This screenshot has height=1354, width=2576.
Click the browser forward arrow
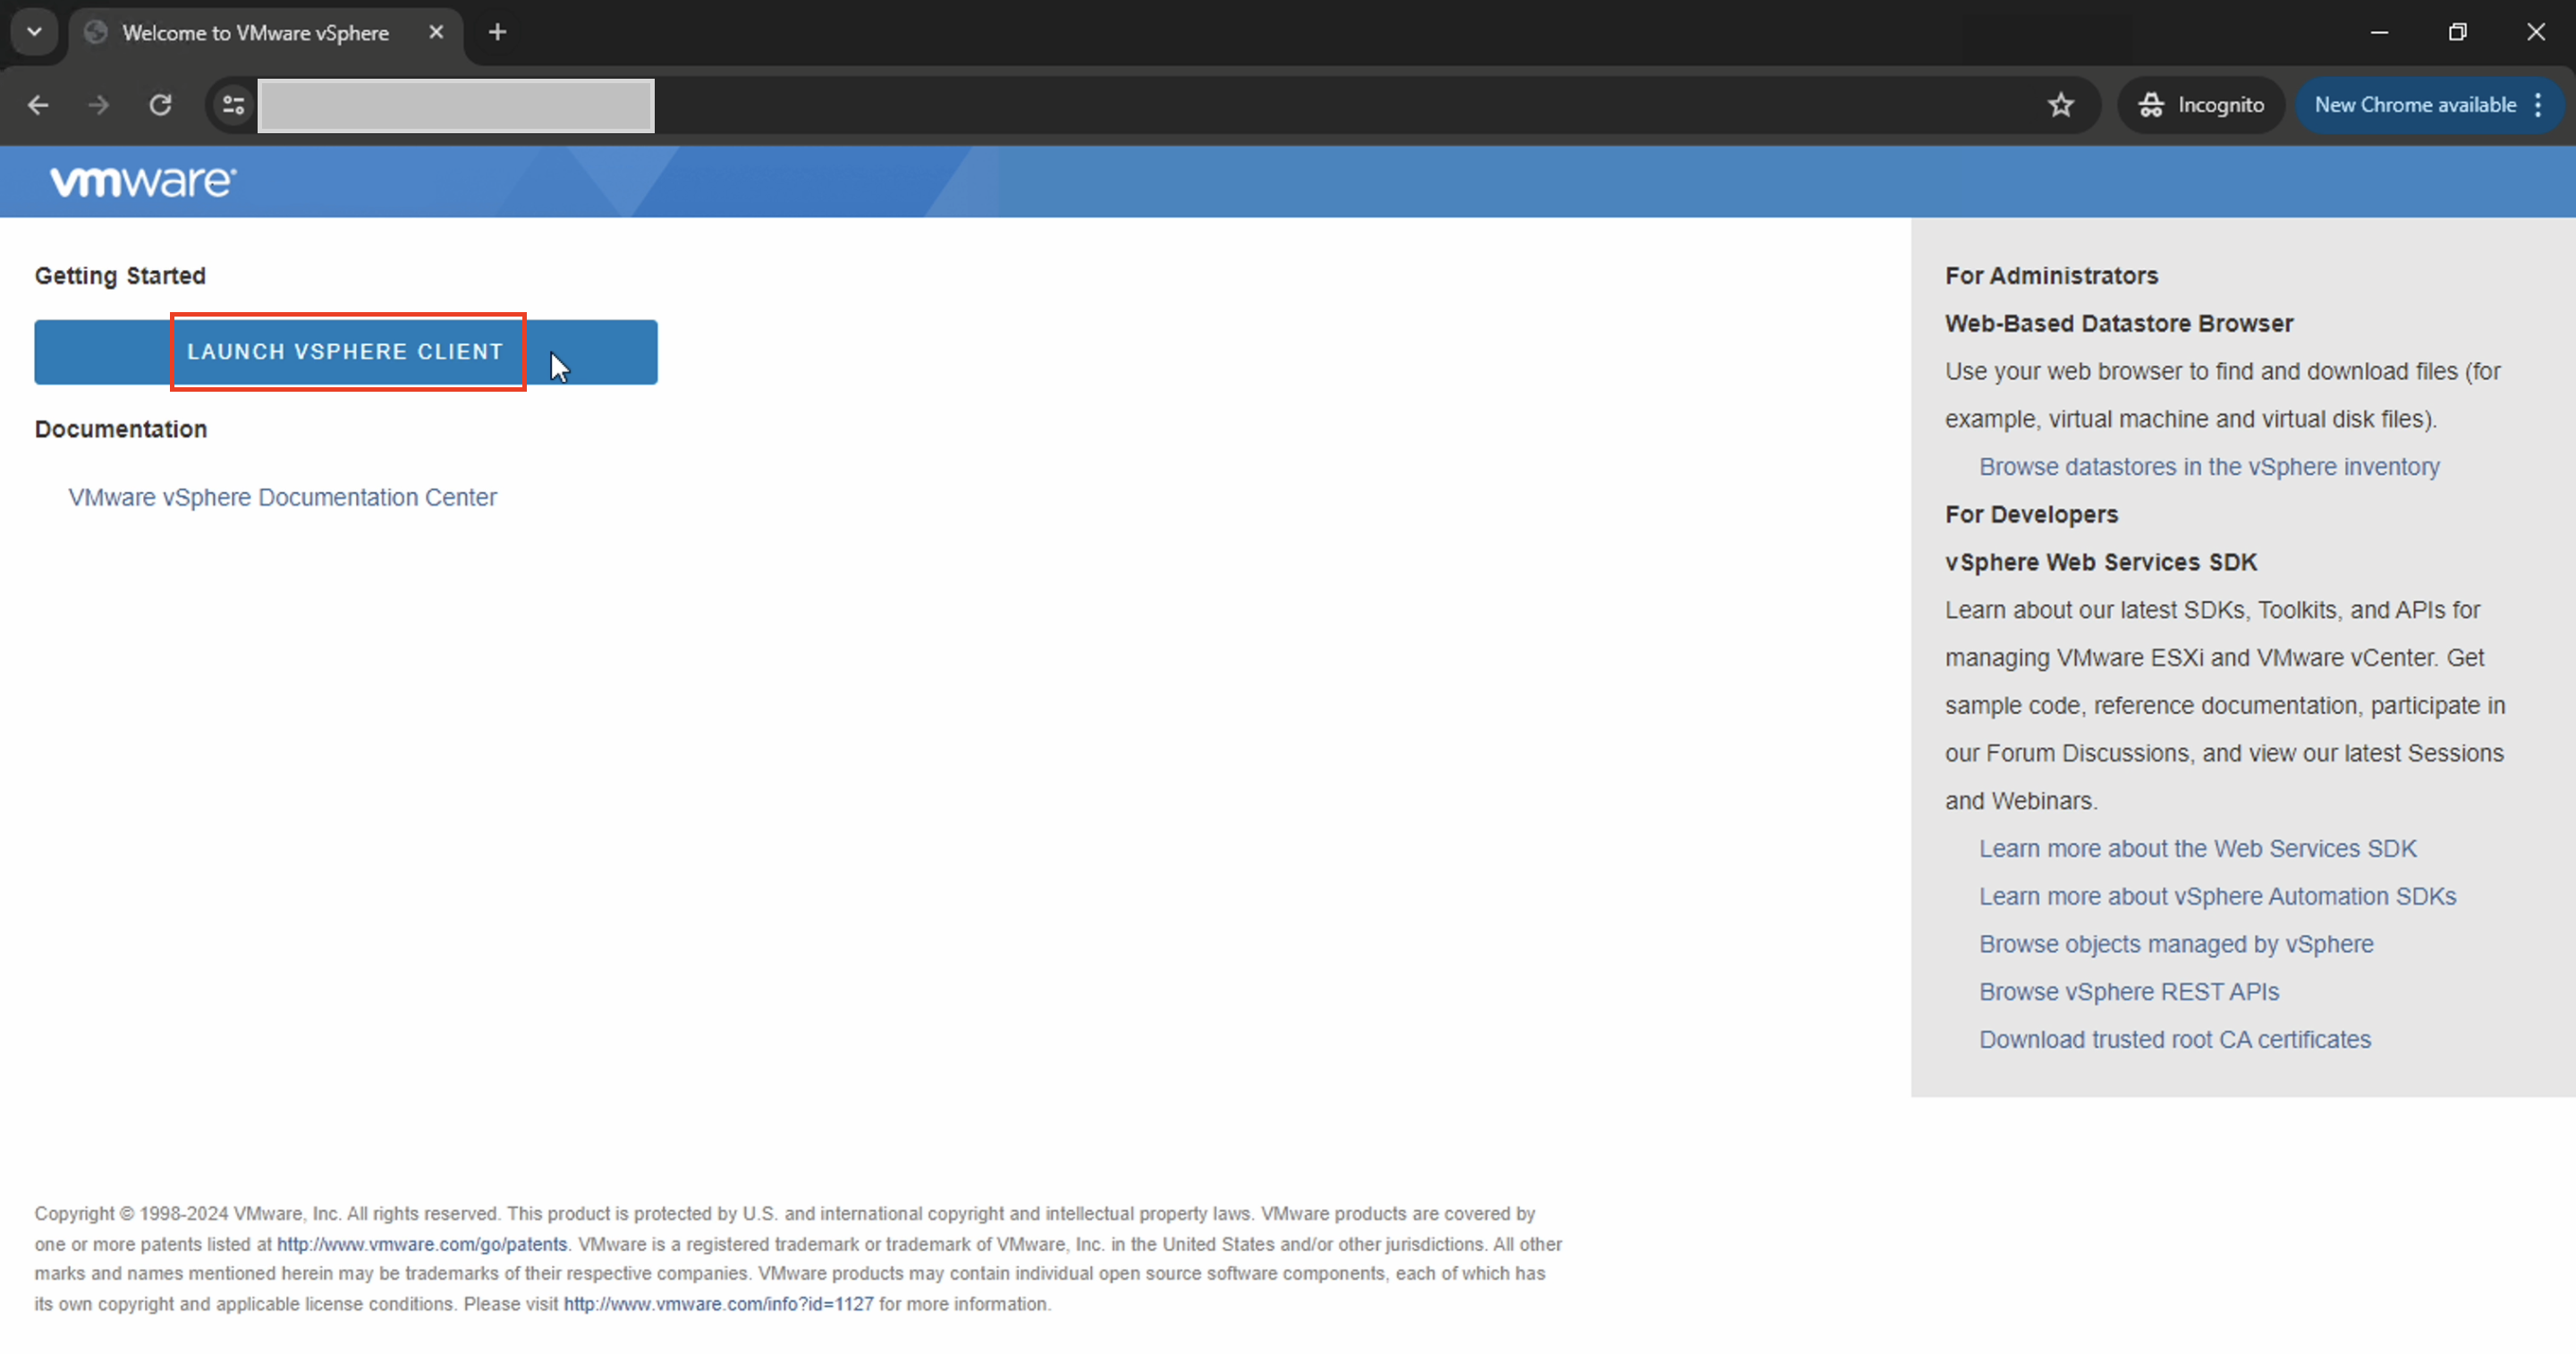click(x=98, y=105)
